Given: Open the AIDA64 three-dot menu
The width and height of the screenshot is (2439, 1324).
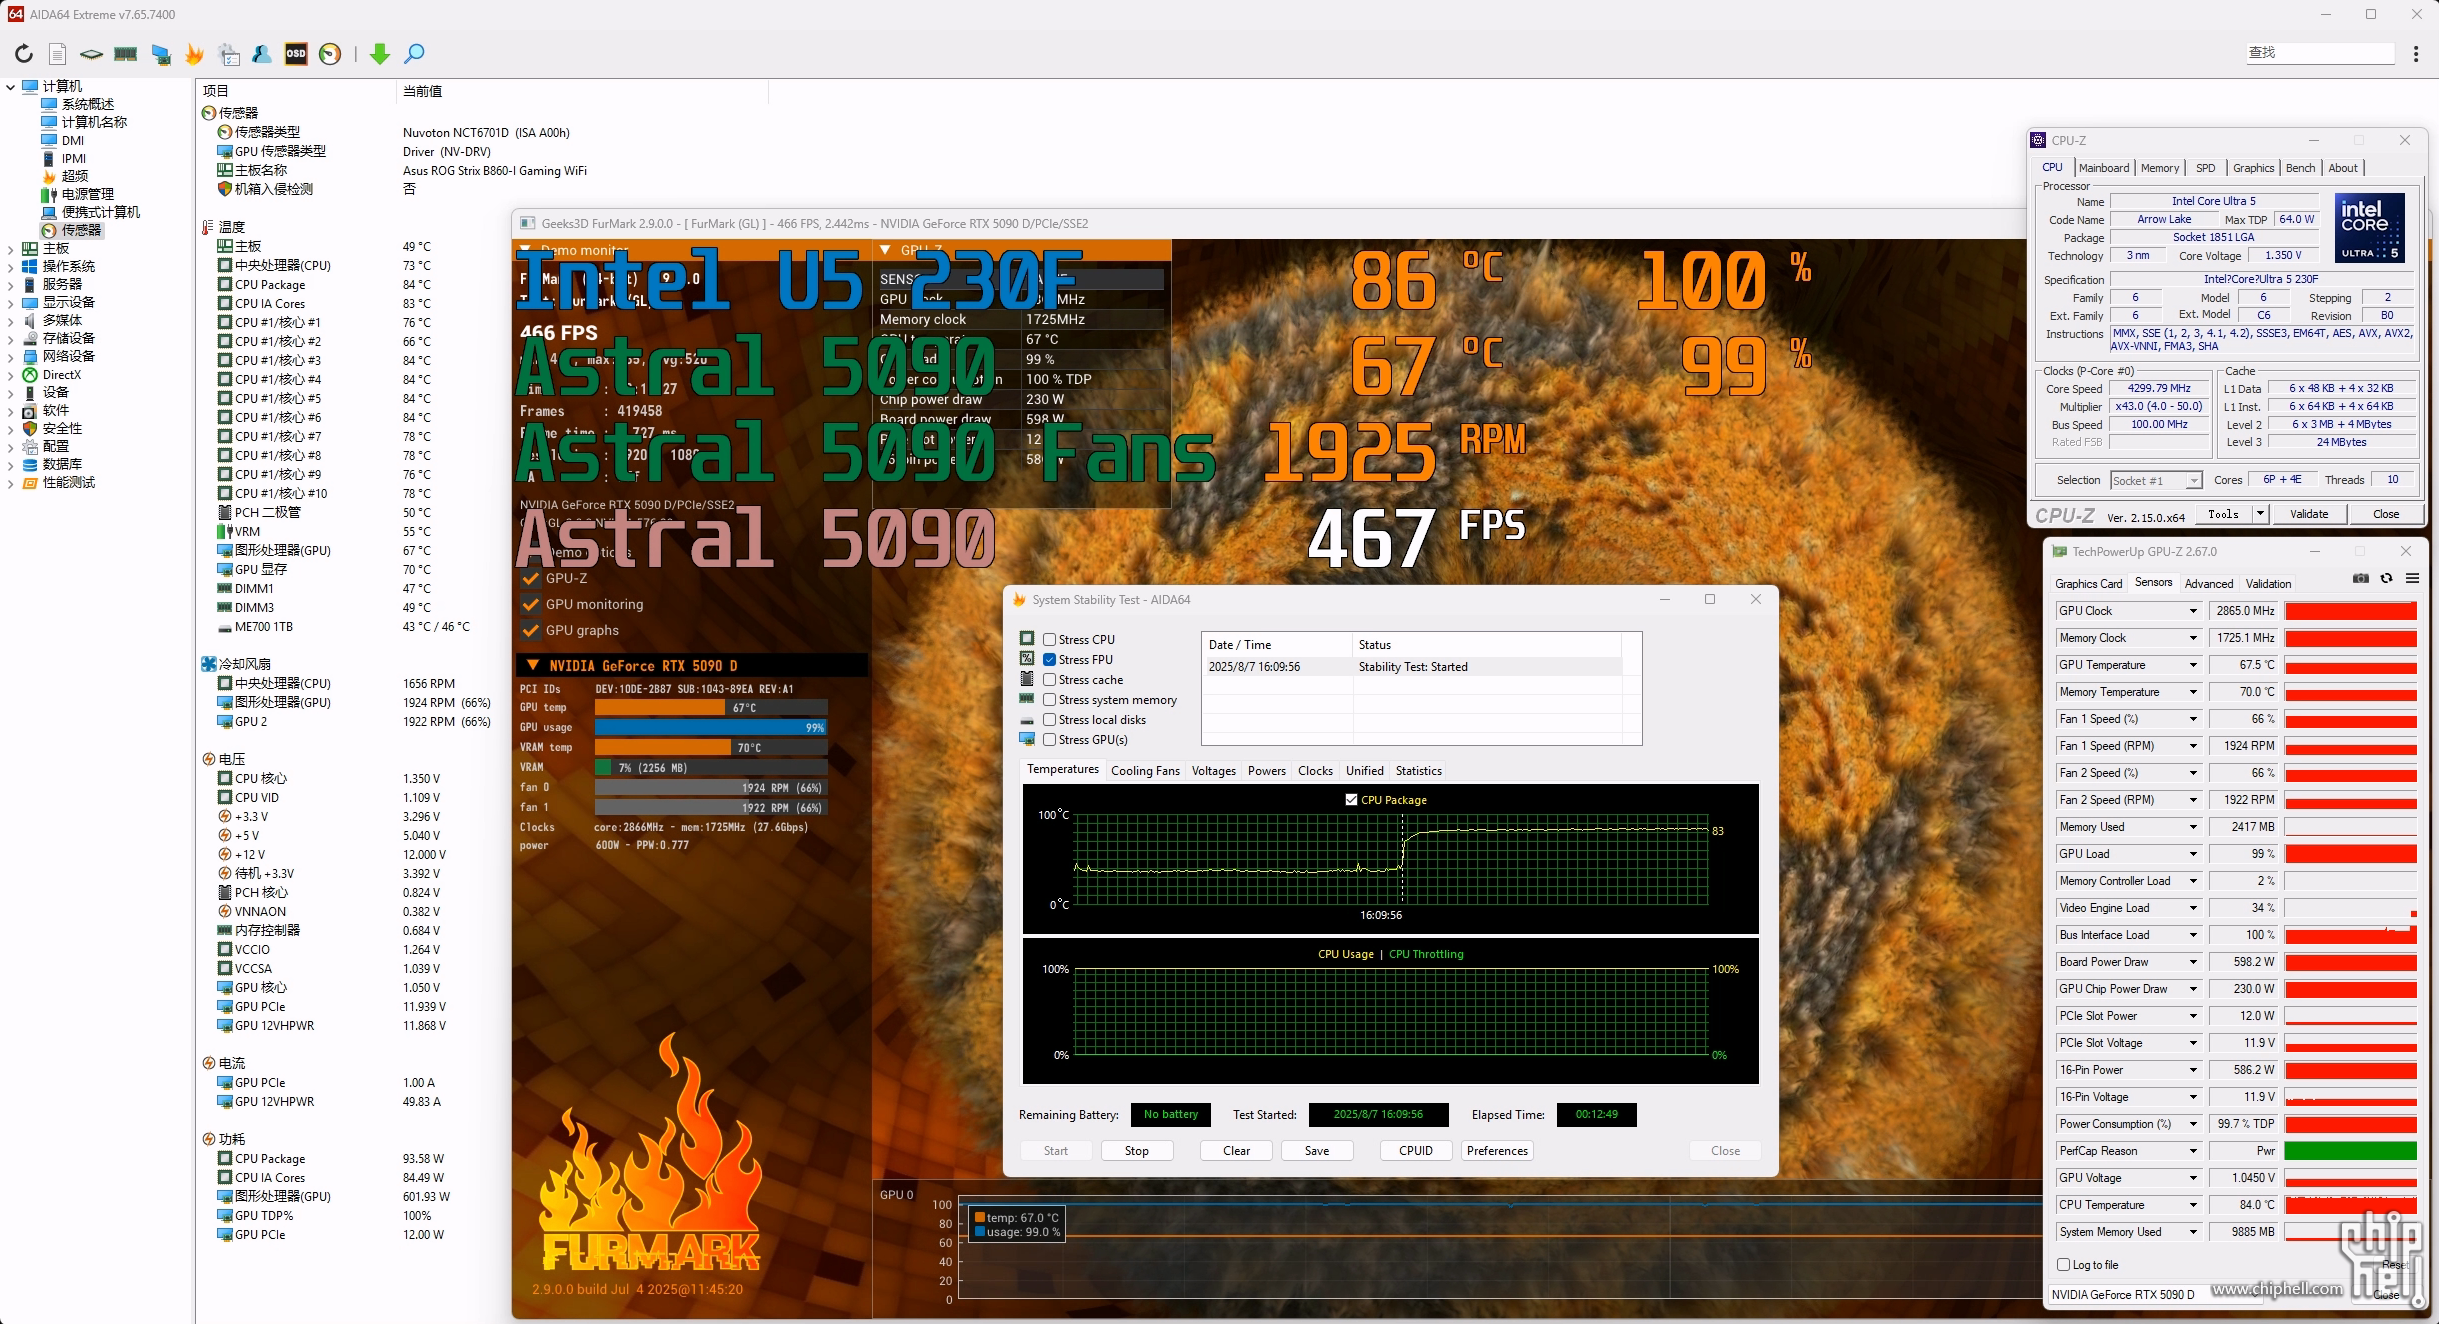Looking at the screenshot, I should [2416, 54].
